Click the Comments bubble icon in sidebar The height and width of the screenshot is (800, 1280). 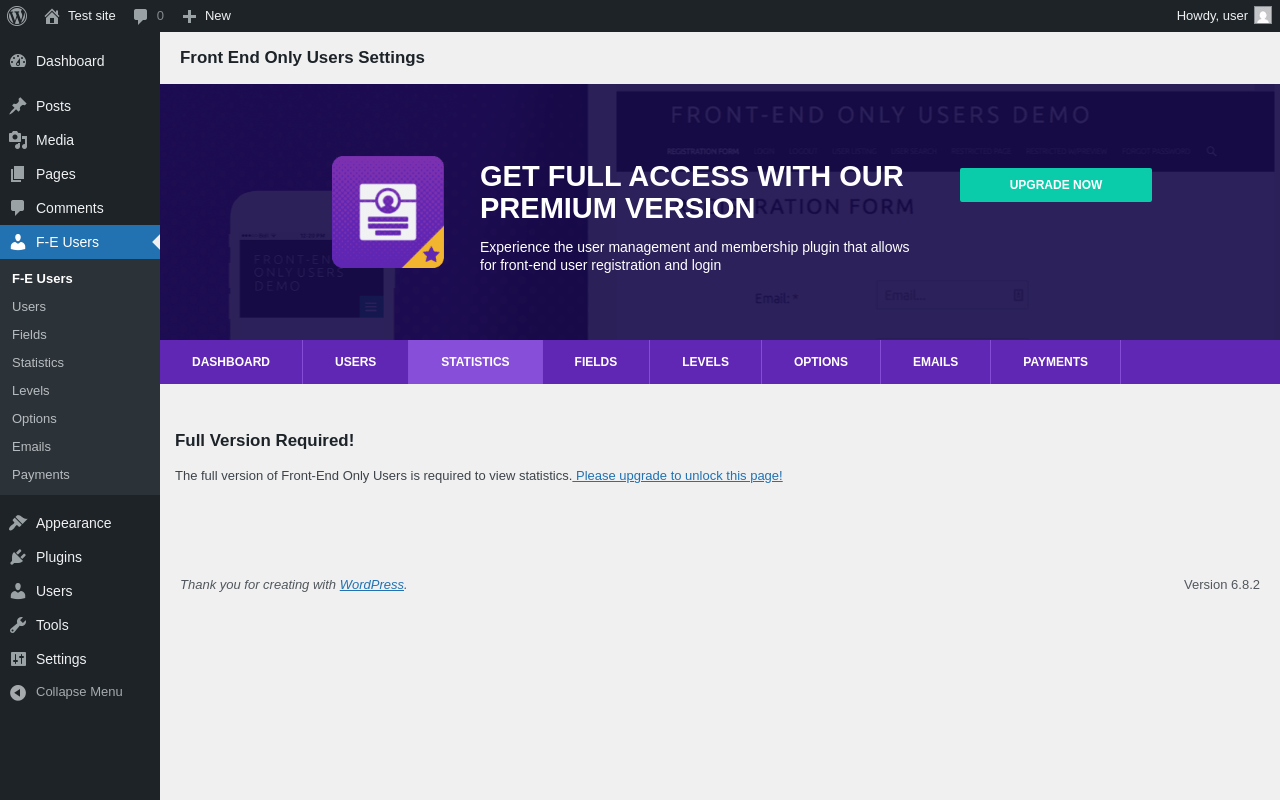click(x=18, y=208)
